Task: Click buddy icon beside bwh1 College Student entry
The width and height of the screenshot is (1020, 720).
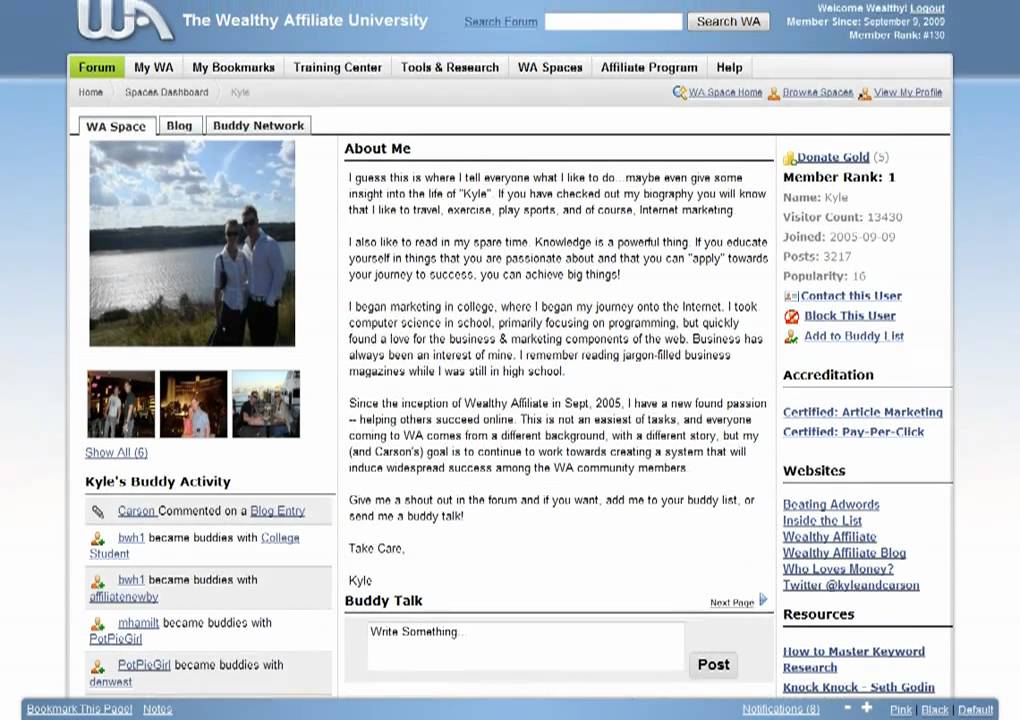Action: [x=98, y=539]
